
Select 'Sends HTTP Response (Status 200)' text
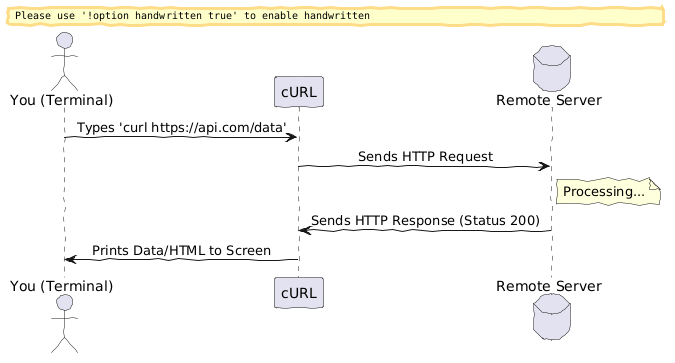point(425,220)
